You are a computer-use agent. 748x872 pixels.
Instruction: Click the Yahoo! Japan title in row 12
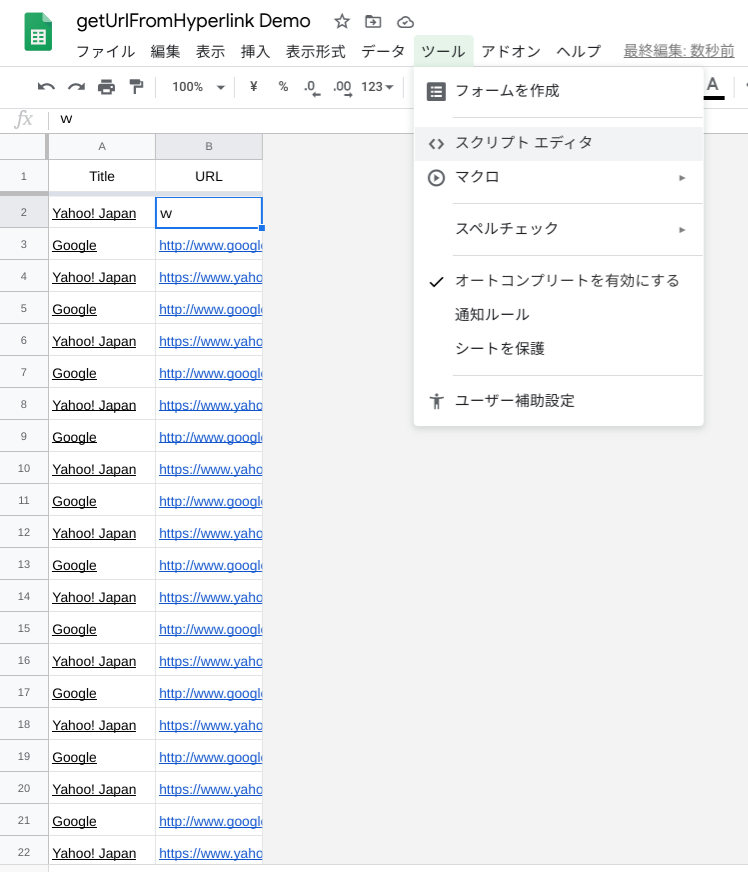pos(94,533)
